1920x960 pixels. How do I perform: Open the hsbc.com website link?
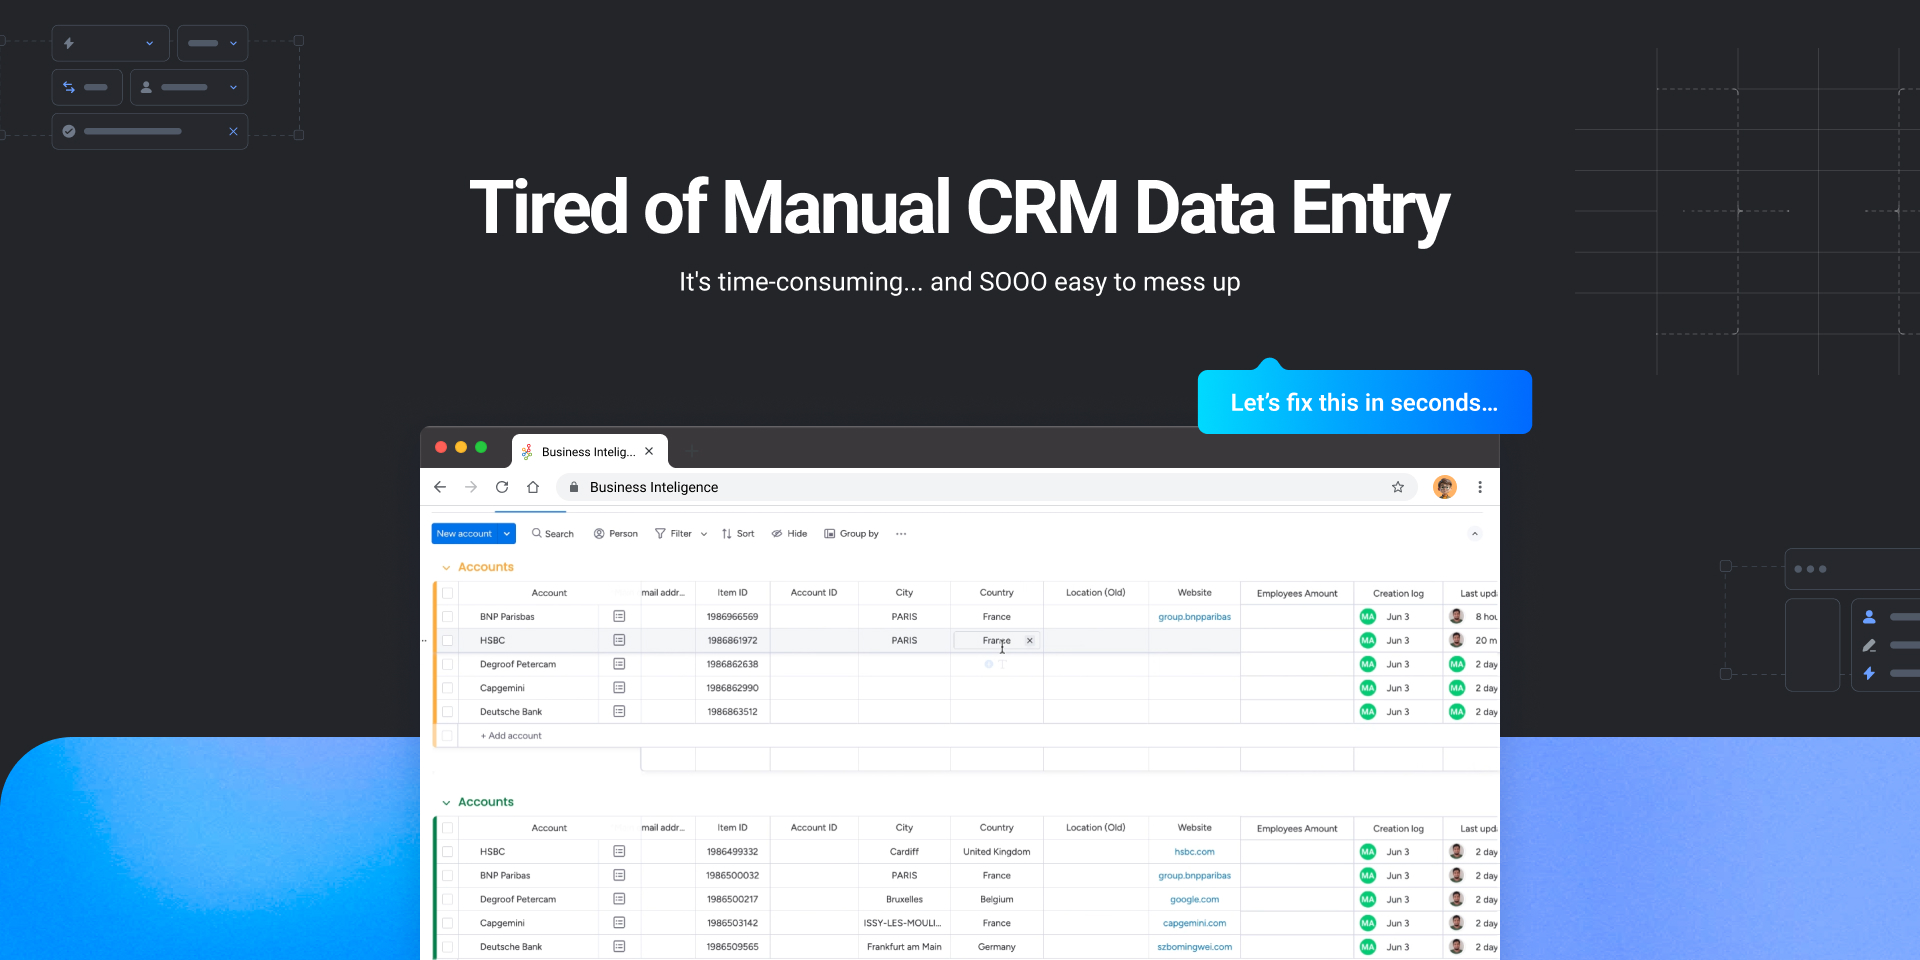coord(1194,852)
